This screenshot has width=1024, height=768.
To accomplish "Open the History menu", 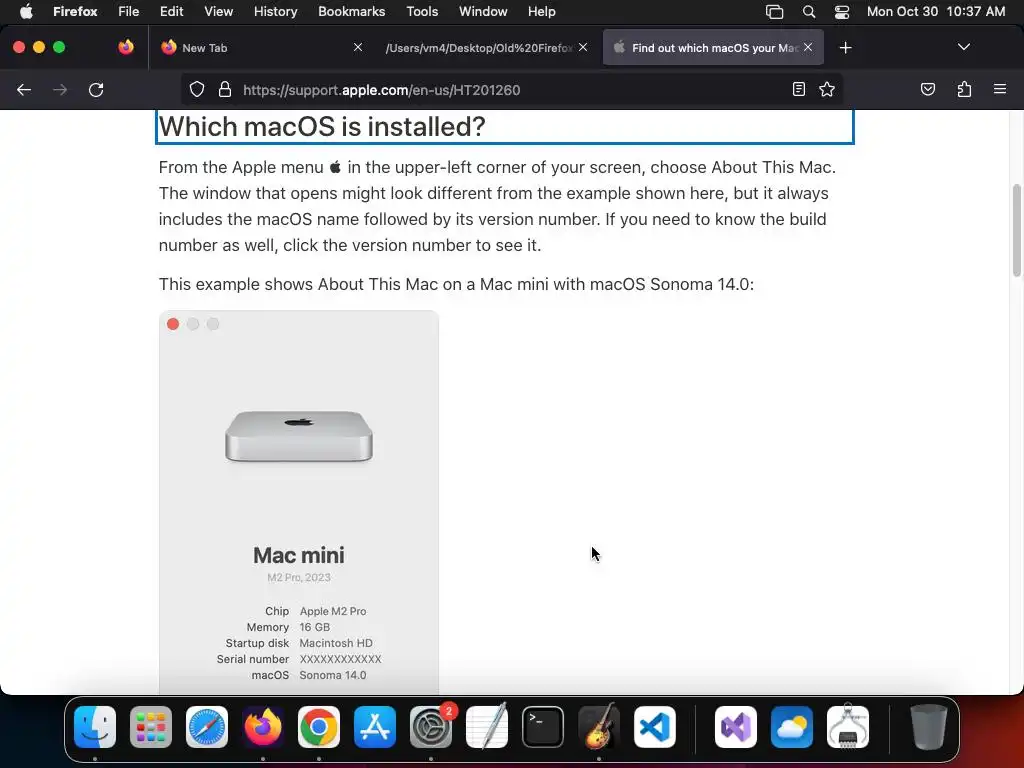I will 276,12.
